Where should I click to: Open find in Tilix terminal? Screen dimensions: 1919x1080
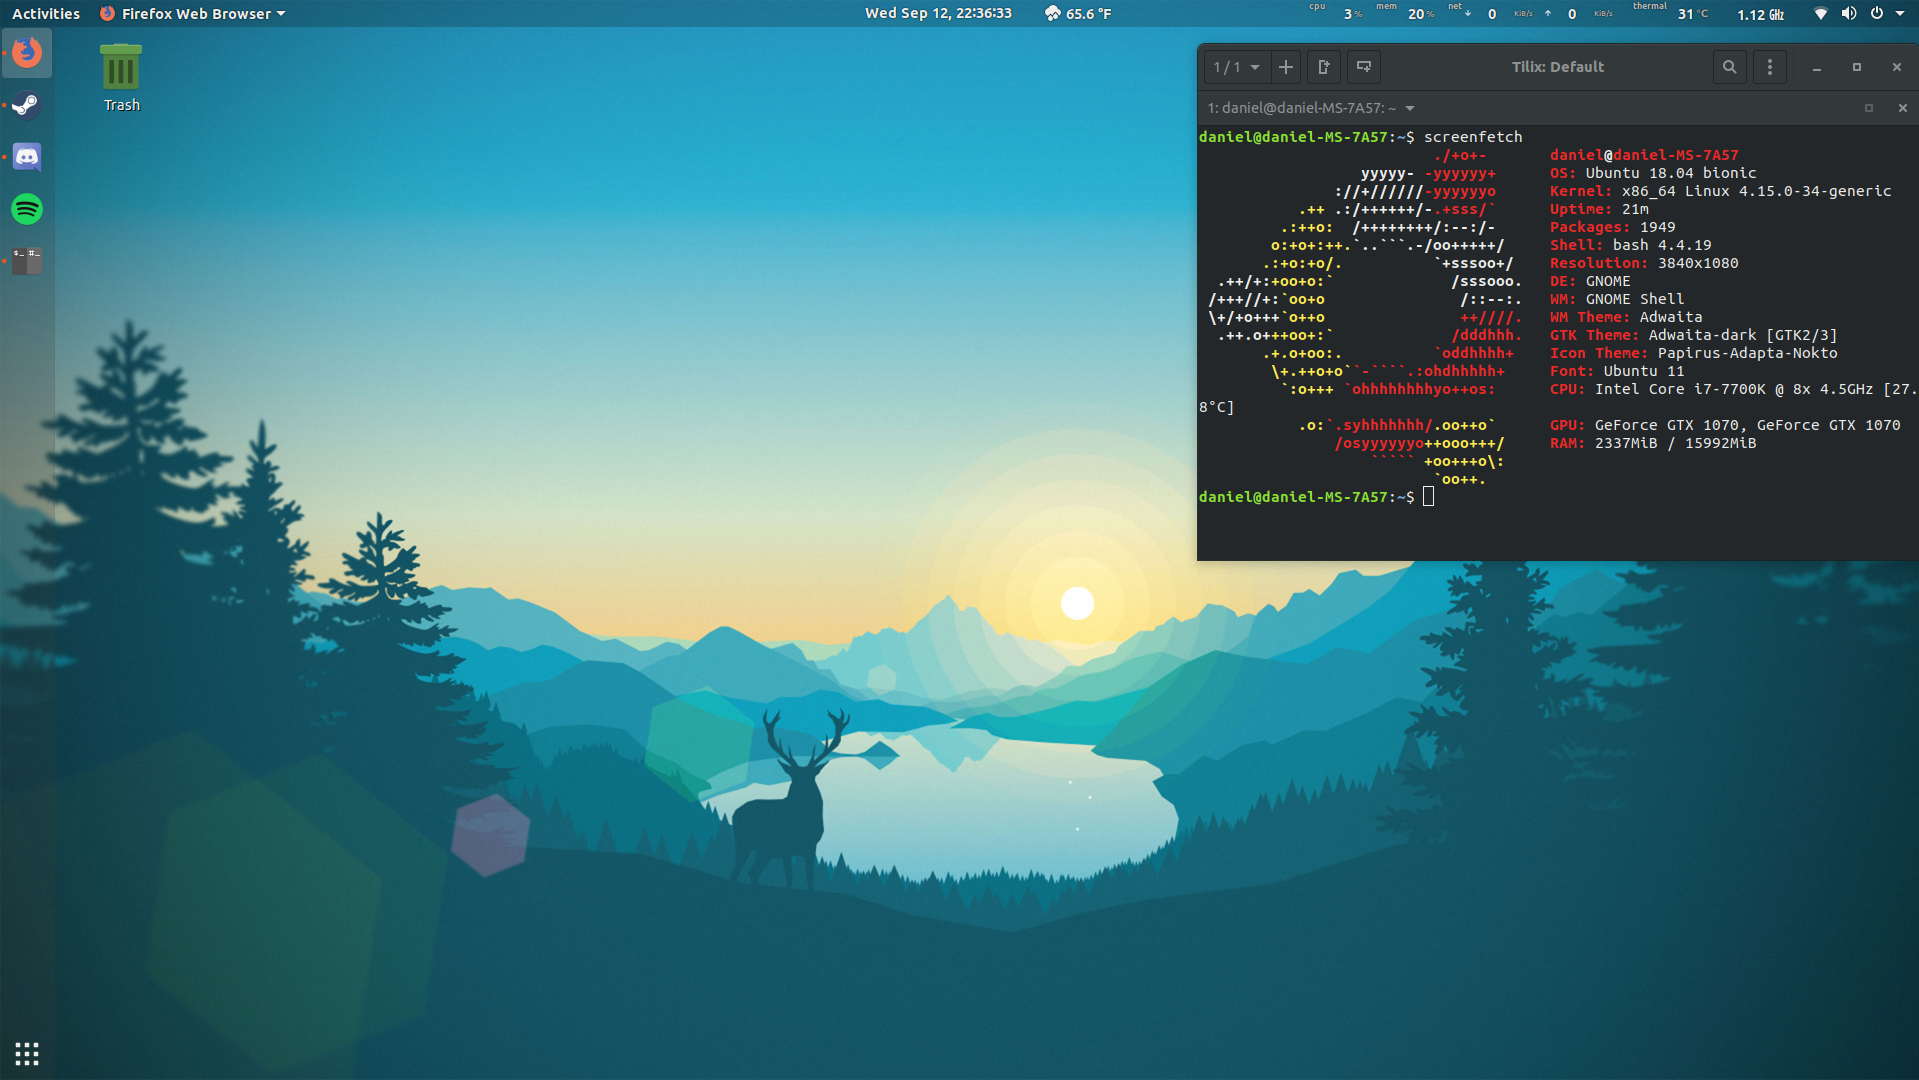tap(1729, 67)
